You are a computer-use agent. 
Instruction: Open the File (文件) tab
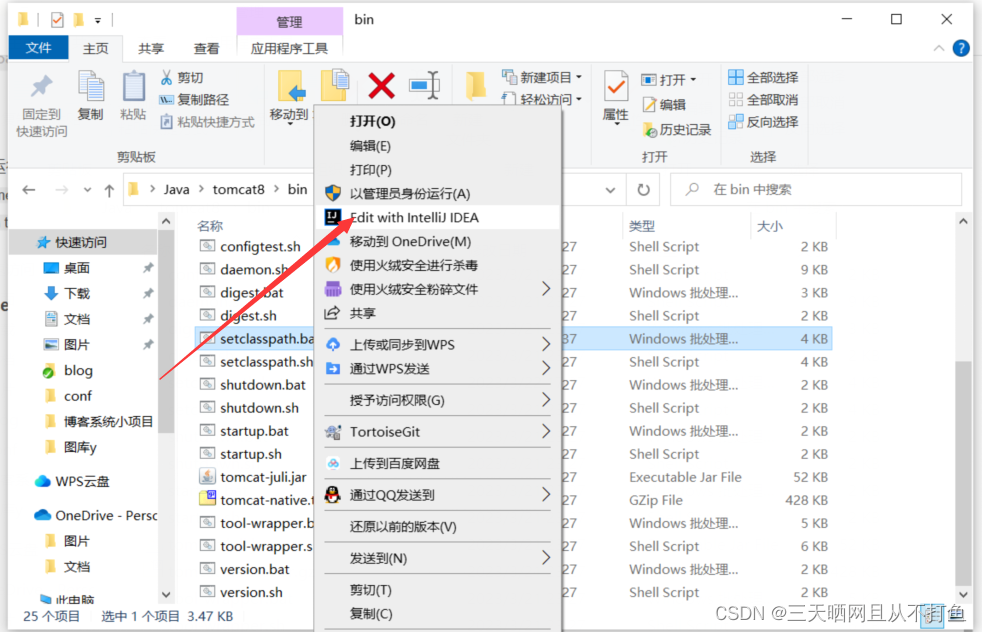[x=39, y=48]
